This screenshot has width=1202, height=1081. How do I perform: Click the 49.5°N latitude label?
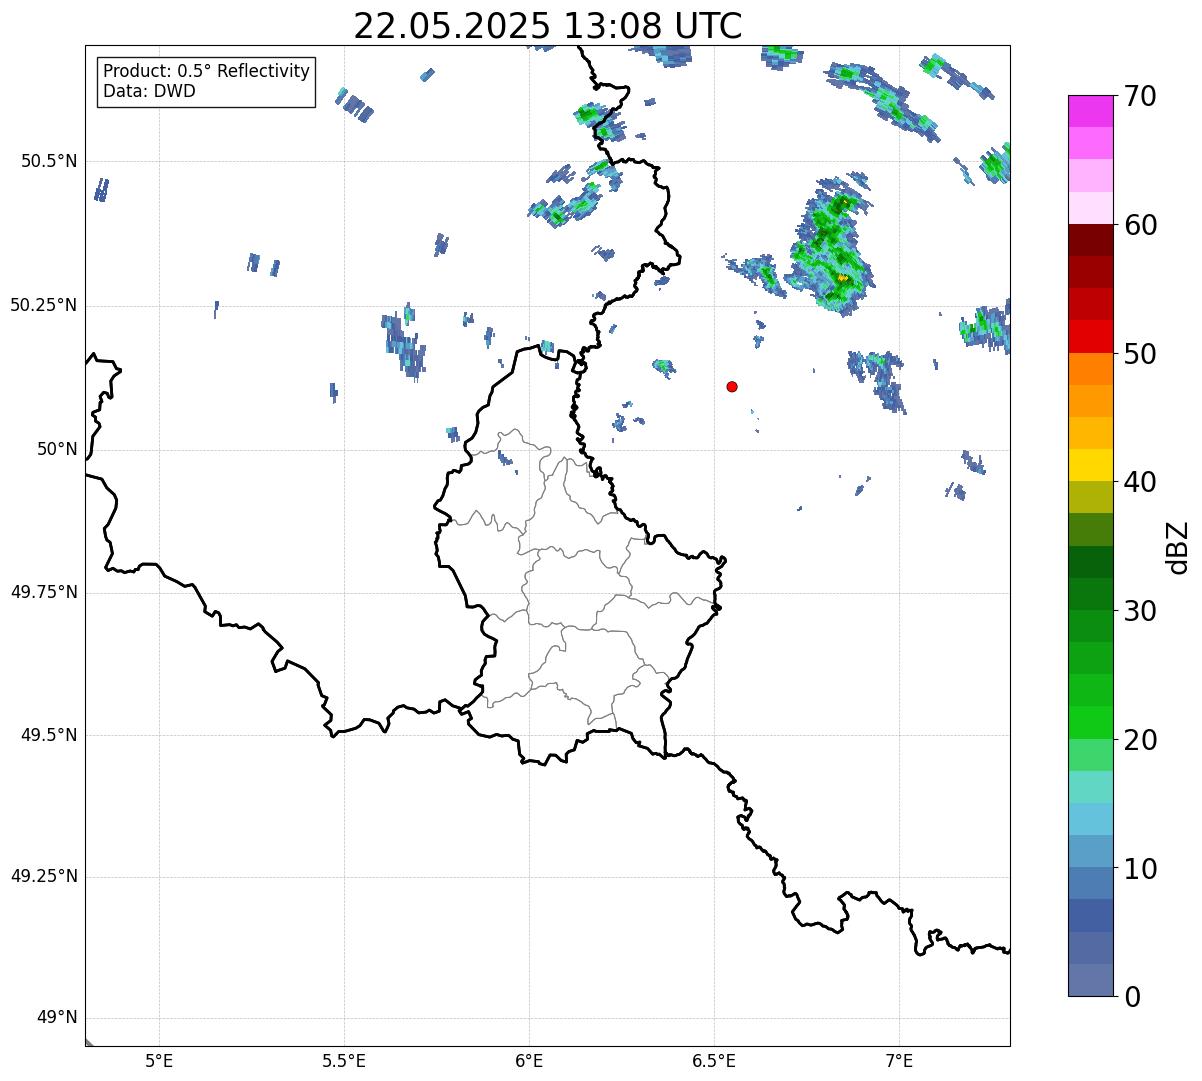(x=49, y=735)
